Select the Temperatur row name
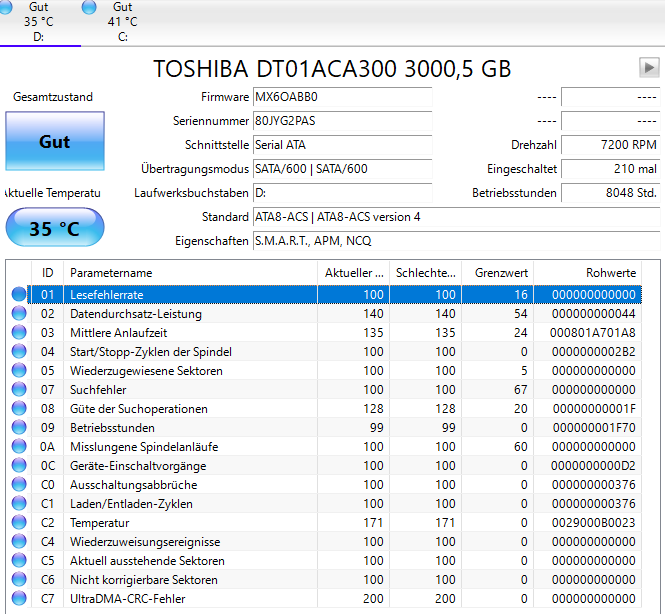The height and width of the screenshot is (614, 665). [99, 523]
